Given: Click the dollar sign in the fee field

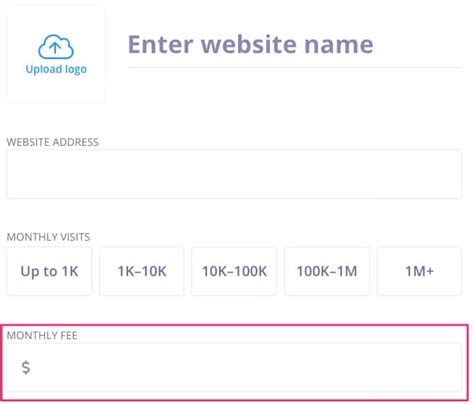Looking at the screenshot, I should coord(26,367).
